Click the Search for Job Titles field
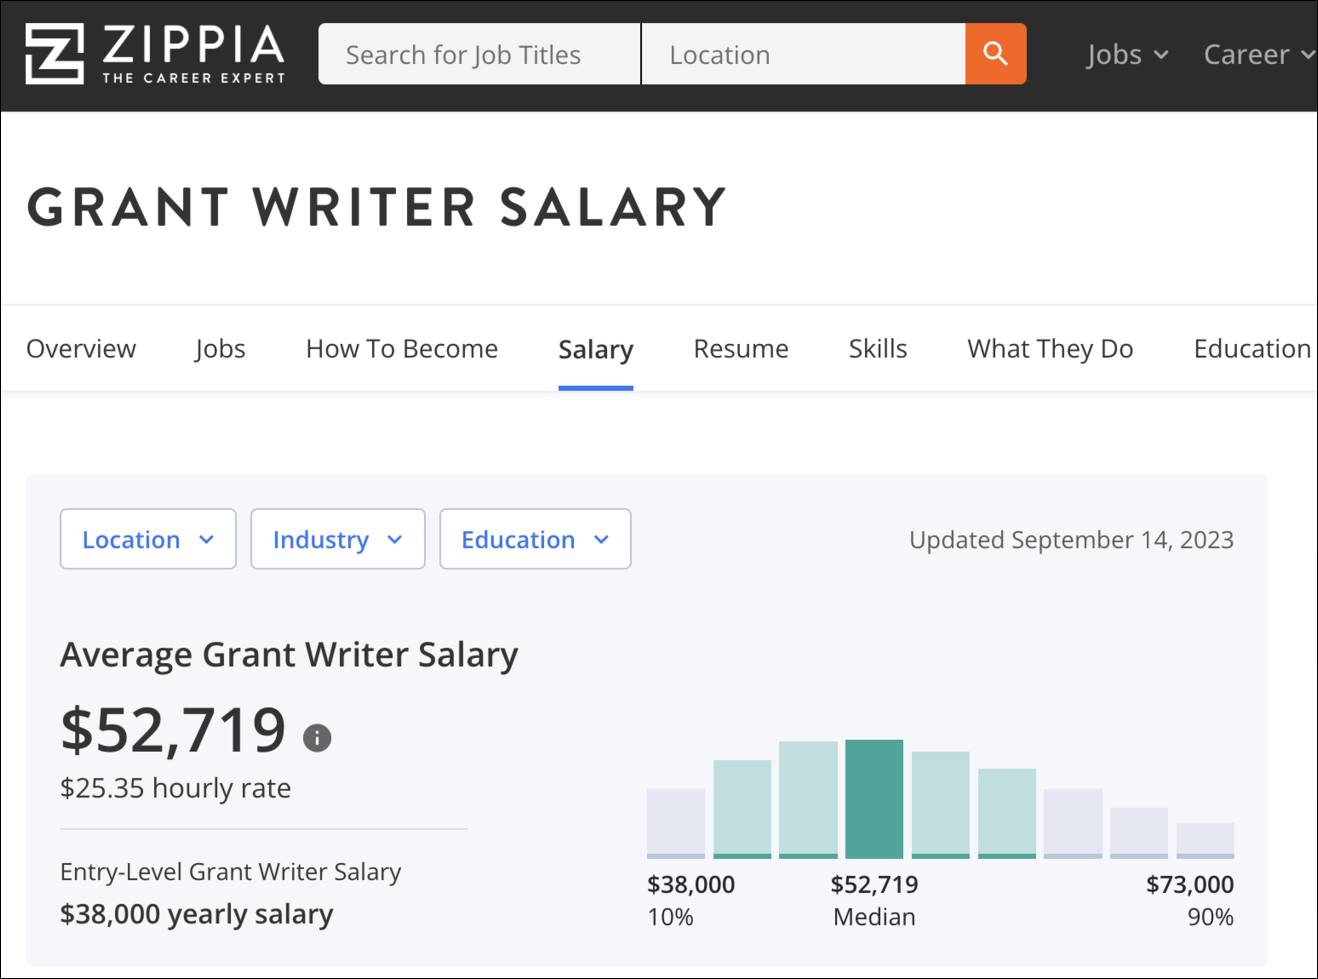The image size is (1318, 979). point(478,54)
